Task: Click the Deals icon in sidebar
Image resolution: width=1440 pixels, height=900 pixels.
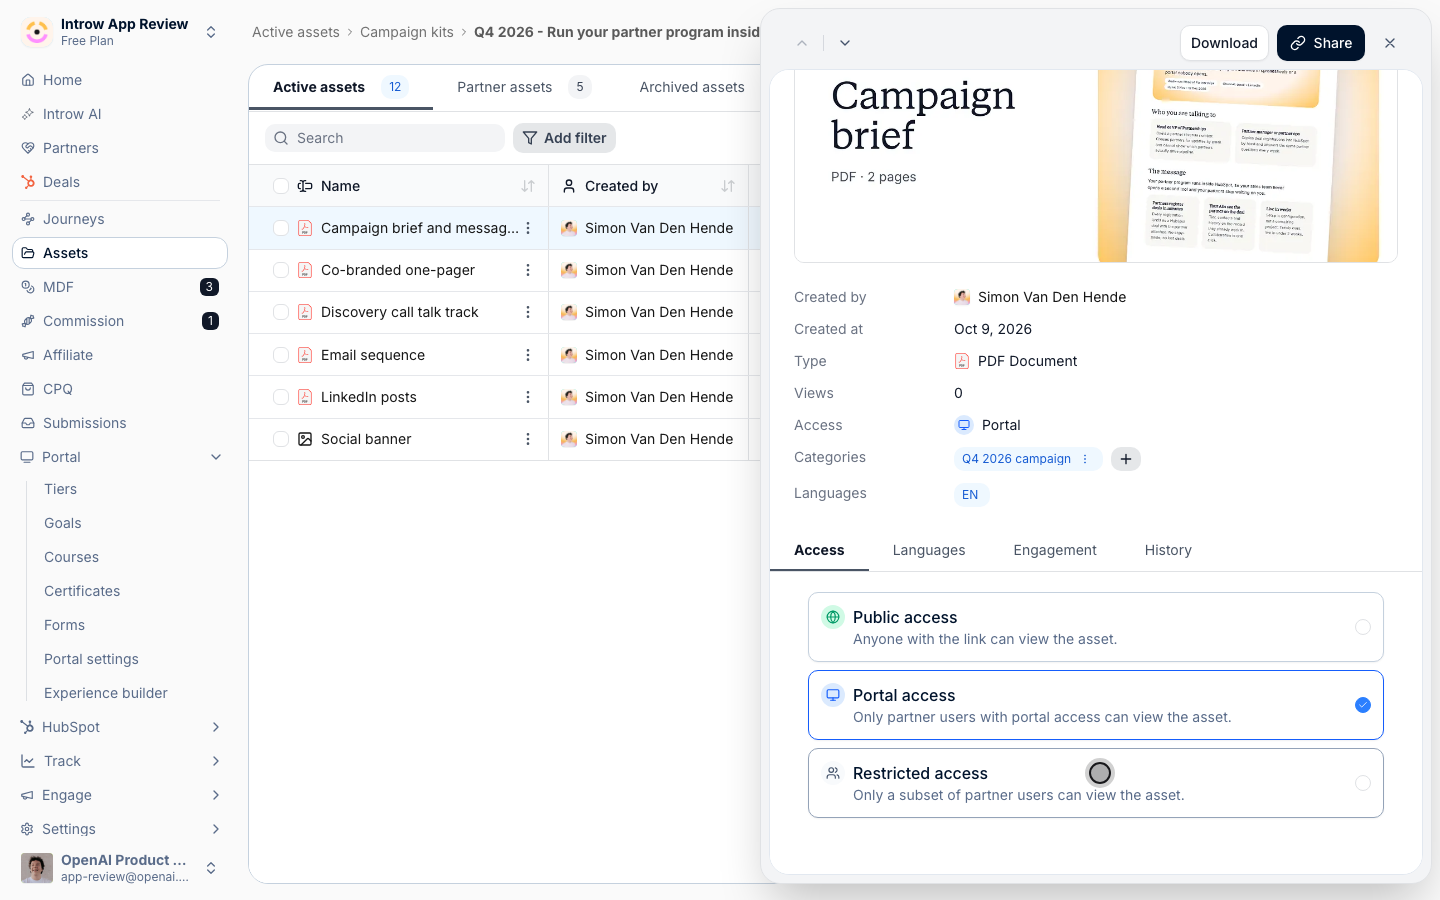Action: click(x=28, y=182)
